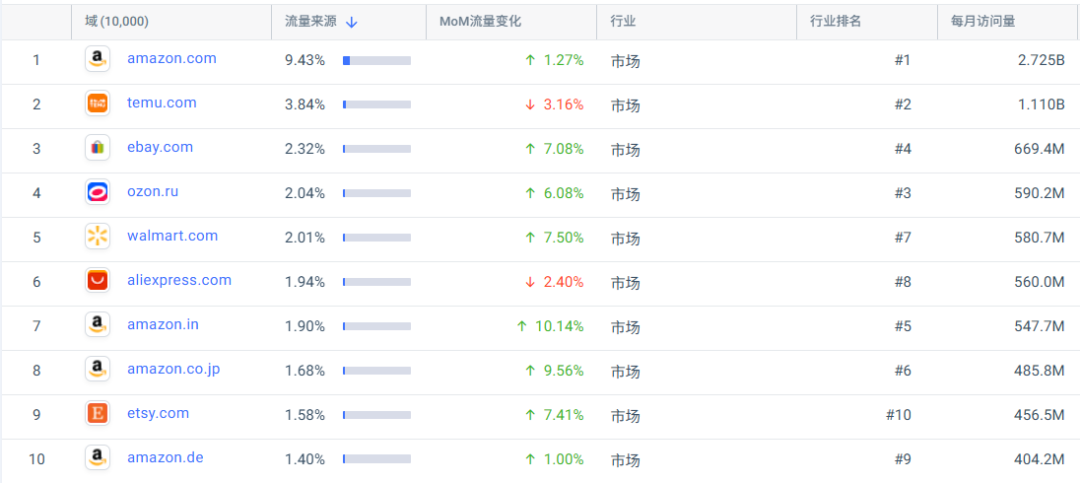Click the 1.00% MoM change value
Viewport: 1080px width, 483px height.
(x=563, y=459)
